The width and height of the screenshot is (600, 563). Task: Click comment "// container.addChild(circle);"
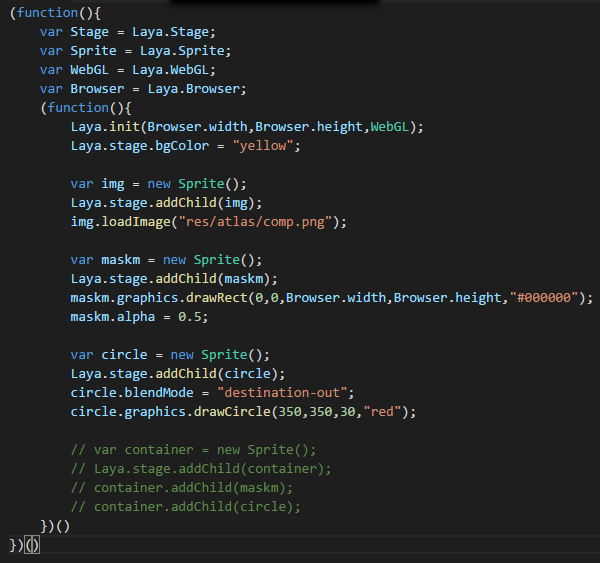click(186, 507)
